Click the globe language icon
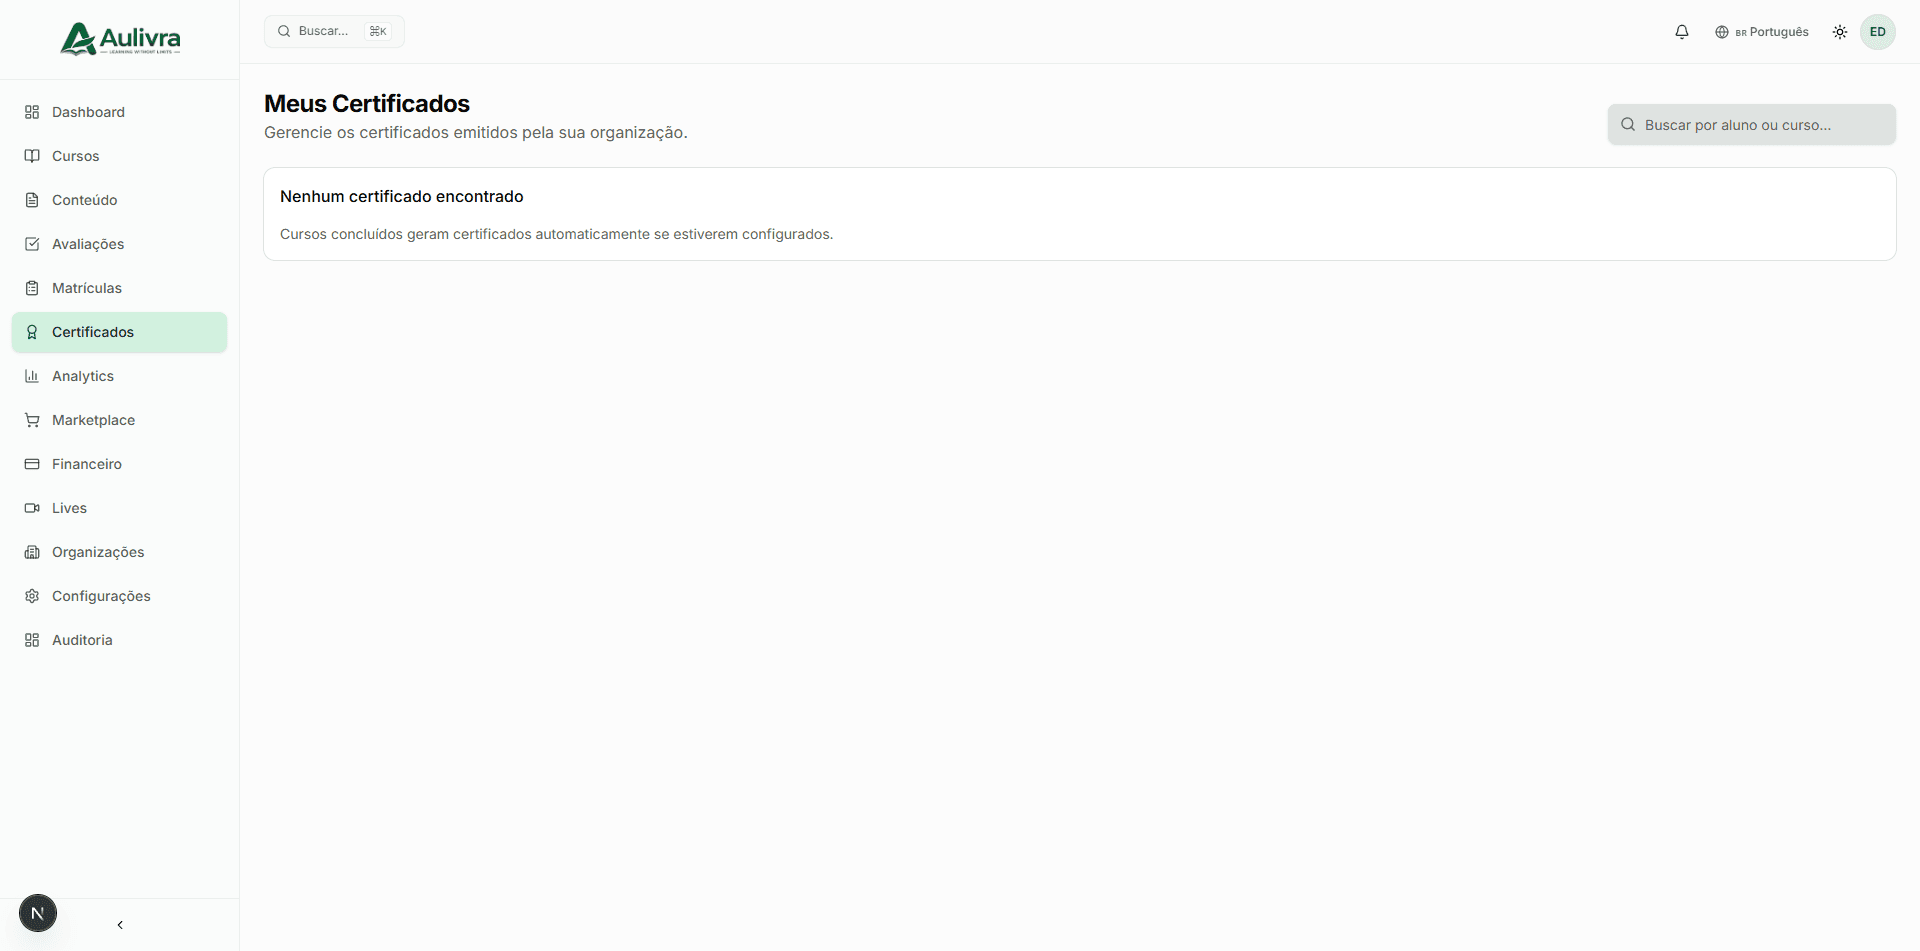The width and height of the screenshot is (1920, 951). tap(1722, 32)
